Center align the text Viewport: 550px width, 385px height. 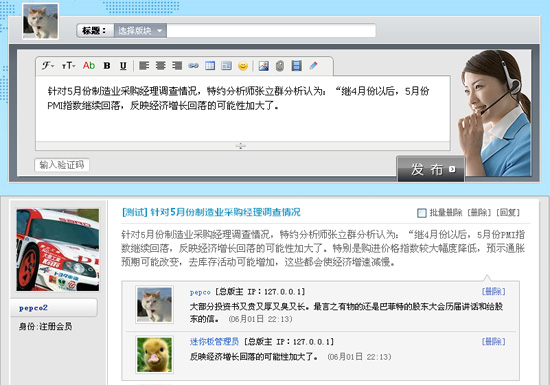[x=161, y=66]
